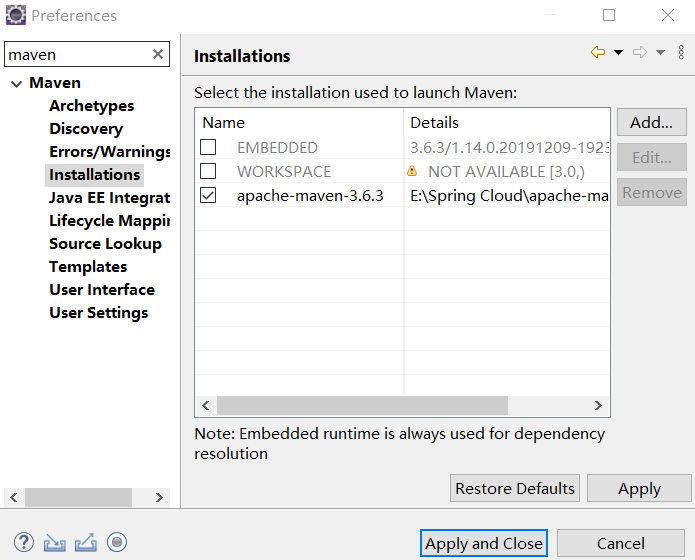This screenshot has height=560, width=695.
Task: Click the warning icon in WORKSPACE row
Action: tap(412, 171)
